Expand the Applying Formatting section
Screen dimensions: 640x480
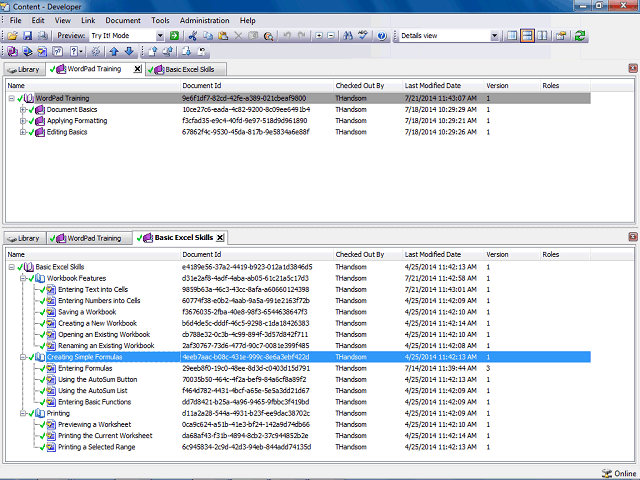click(23, 121)
